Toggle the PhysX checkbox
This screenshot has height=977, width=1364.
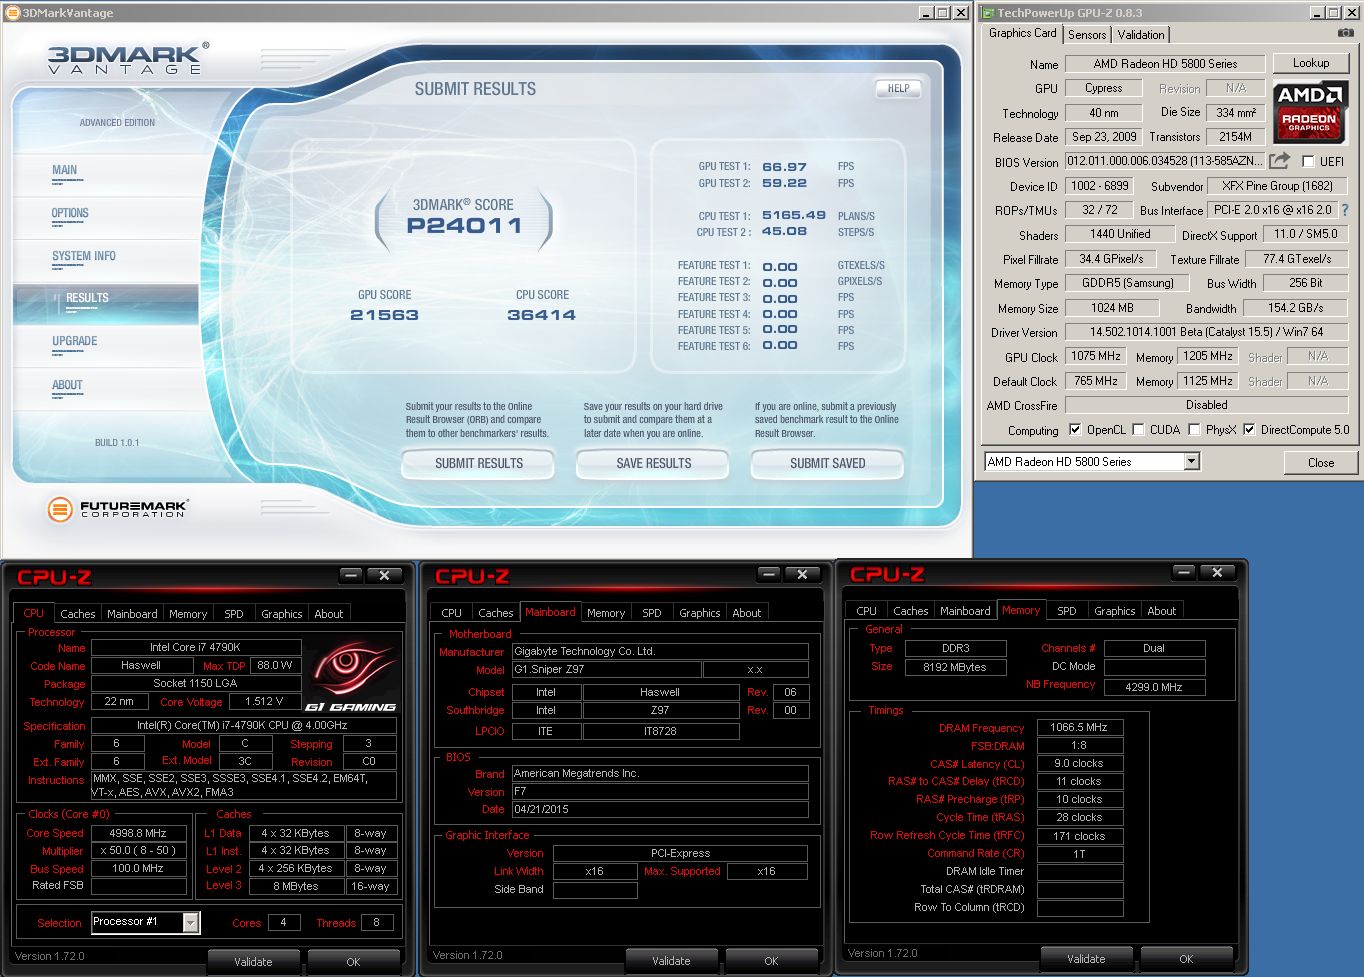point(1194,430)
